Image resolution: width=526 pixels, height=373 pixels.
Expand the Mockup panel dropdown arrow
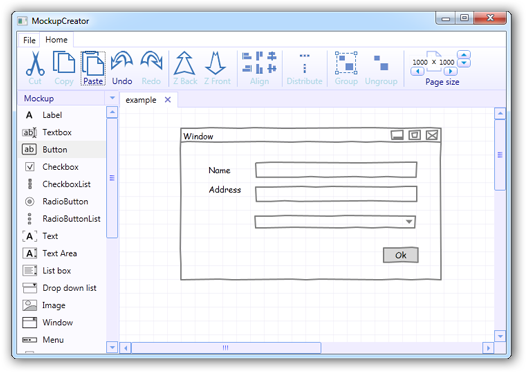[x=112, y=98]
